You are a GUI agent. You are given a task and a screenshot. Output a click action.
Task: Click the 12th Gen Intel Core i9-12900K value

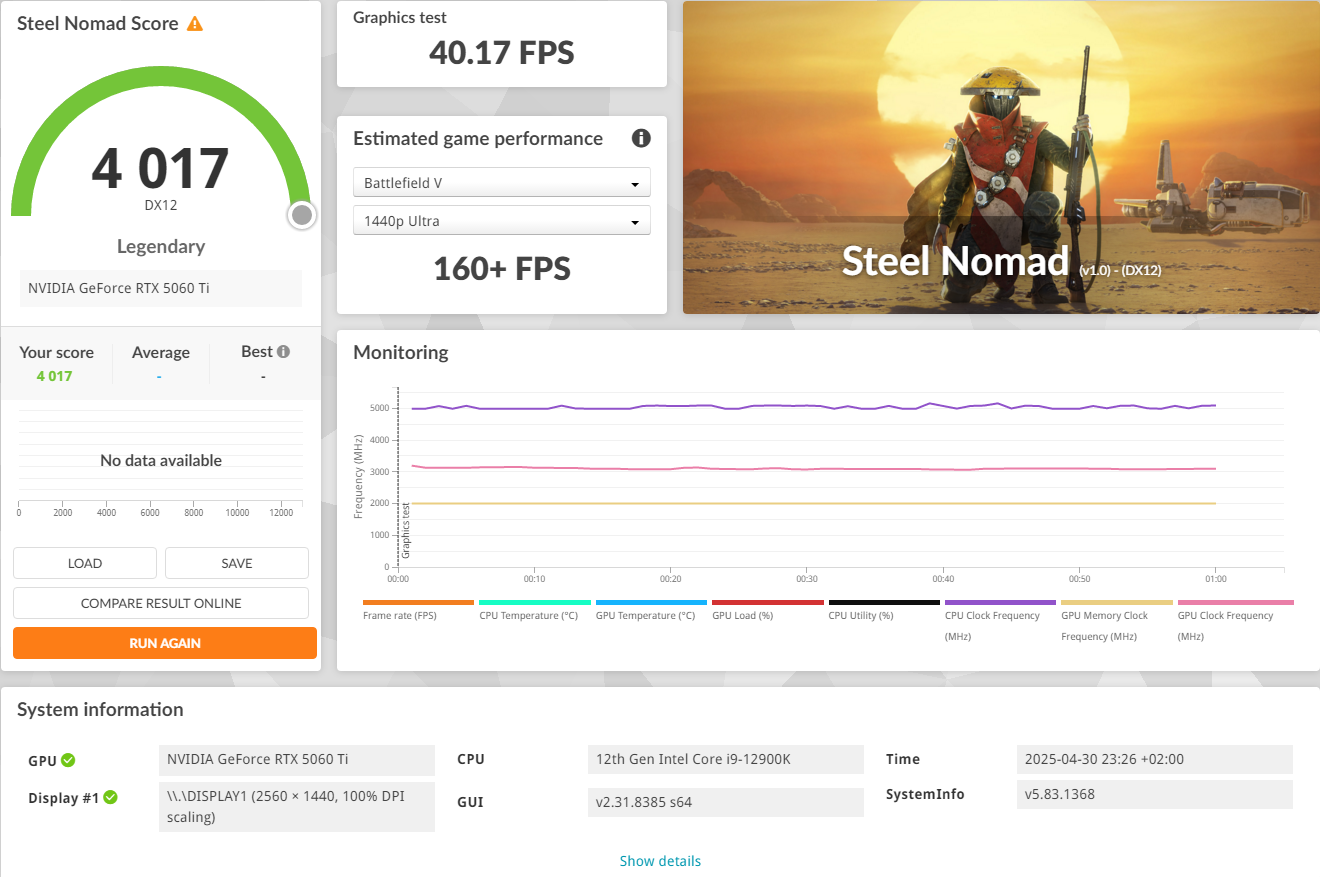(726, 759)
